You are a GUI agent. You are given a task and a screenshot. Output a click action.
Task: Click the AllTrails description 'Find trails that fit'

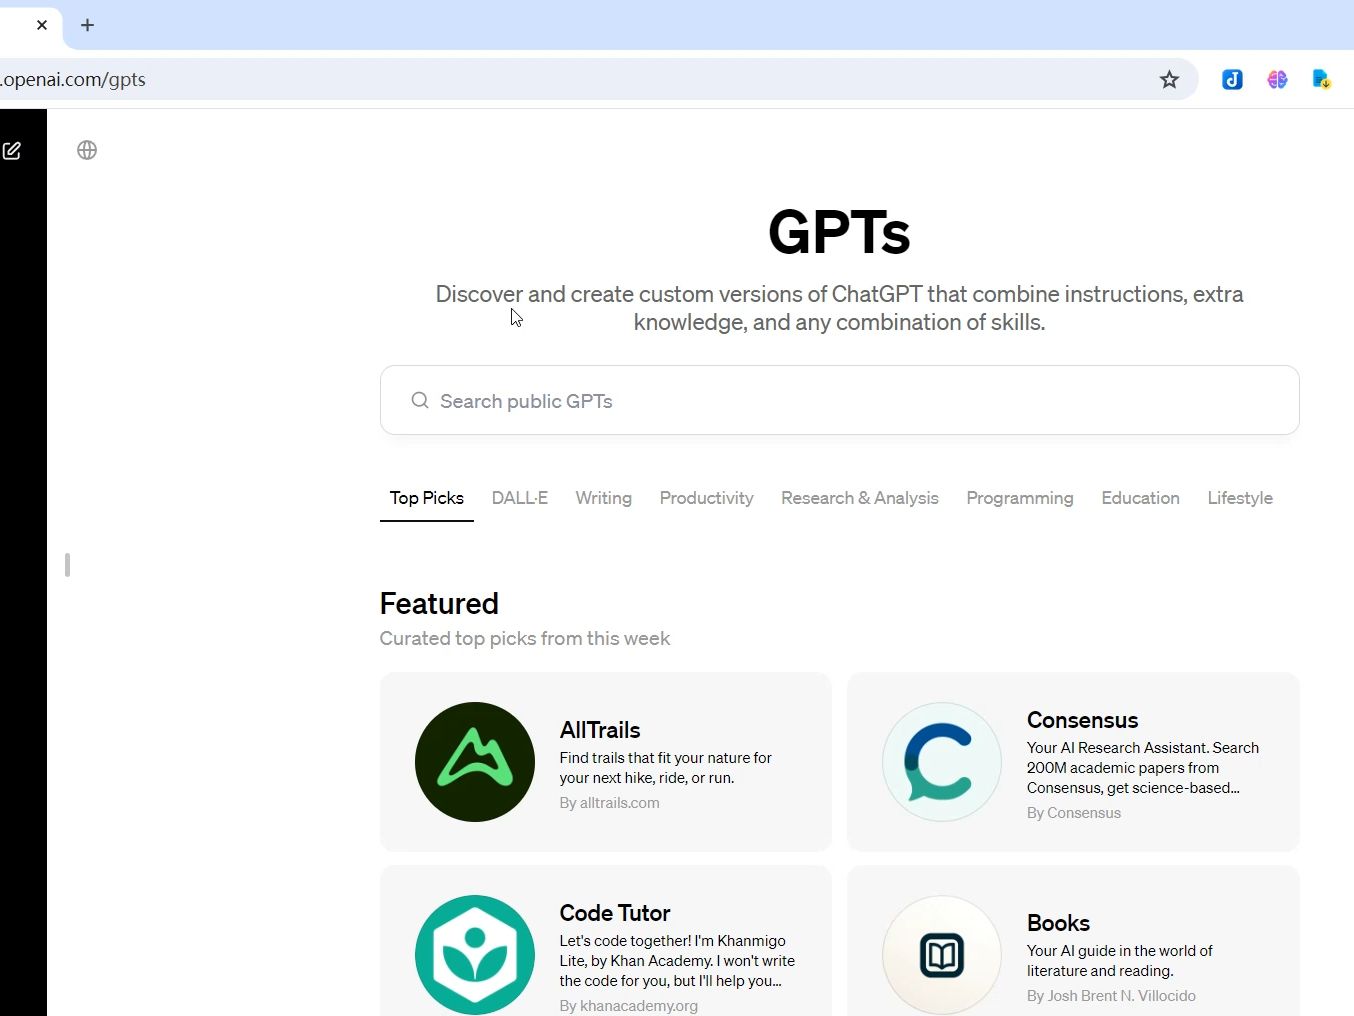[x=666, y=768]
